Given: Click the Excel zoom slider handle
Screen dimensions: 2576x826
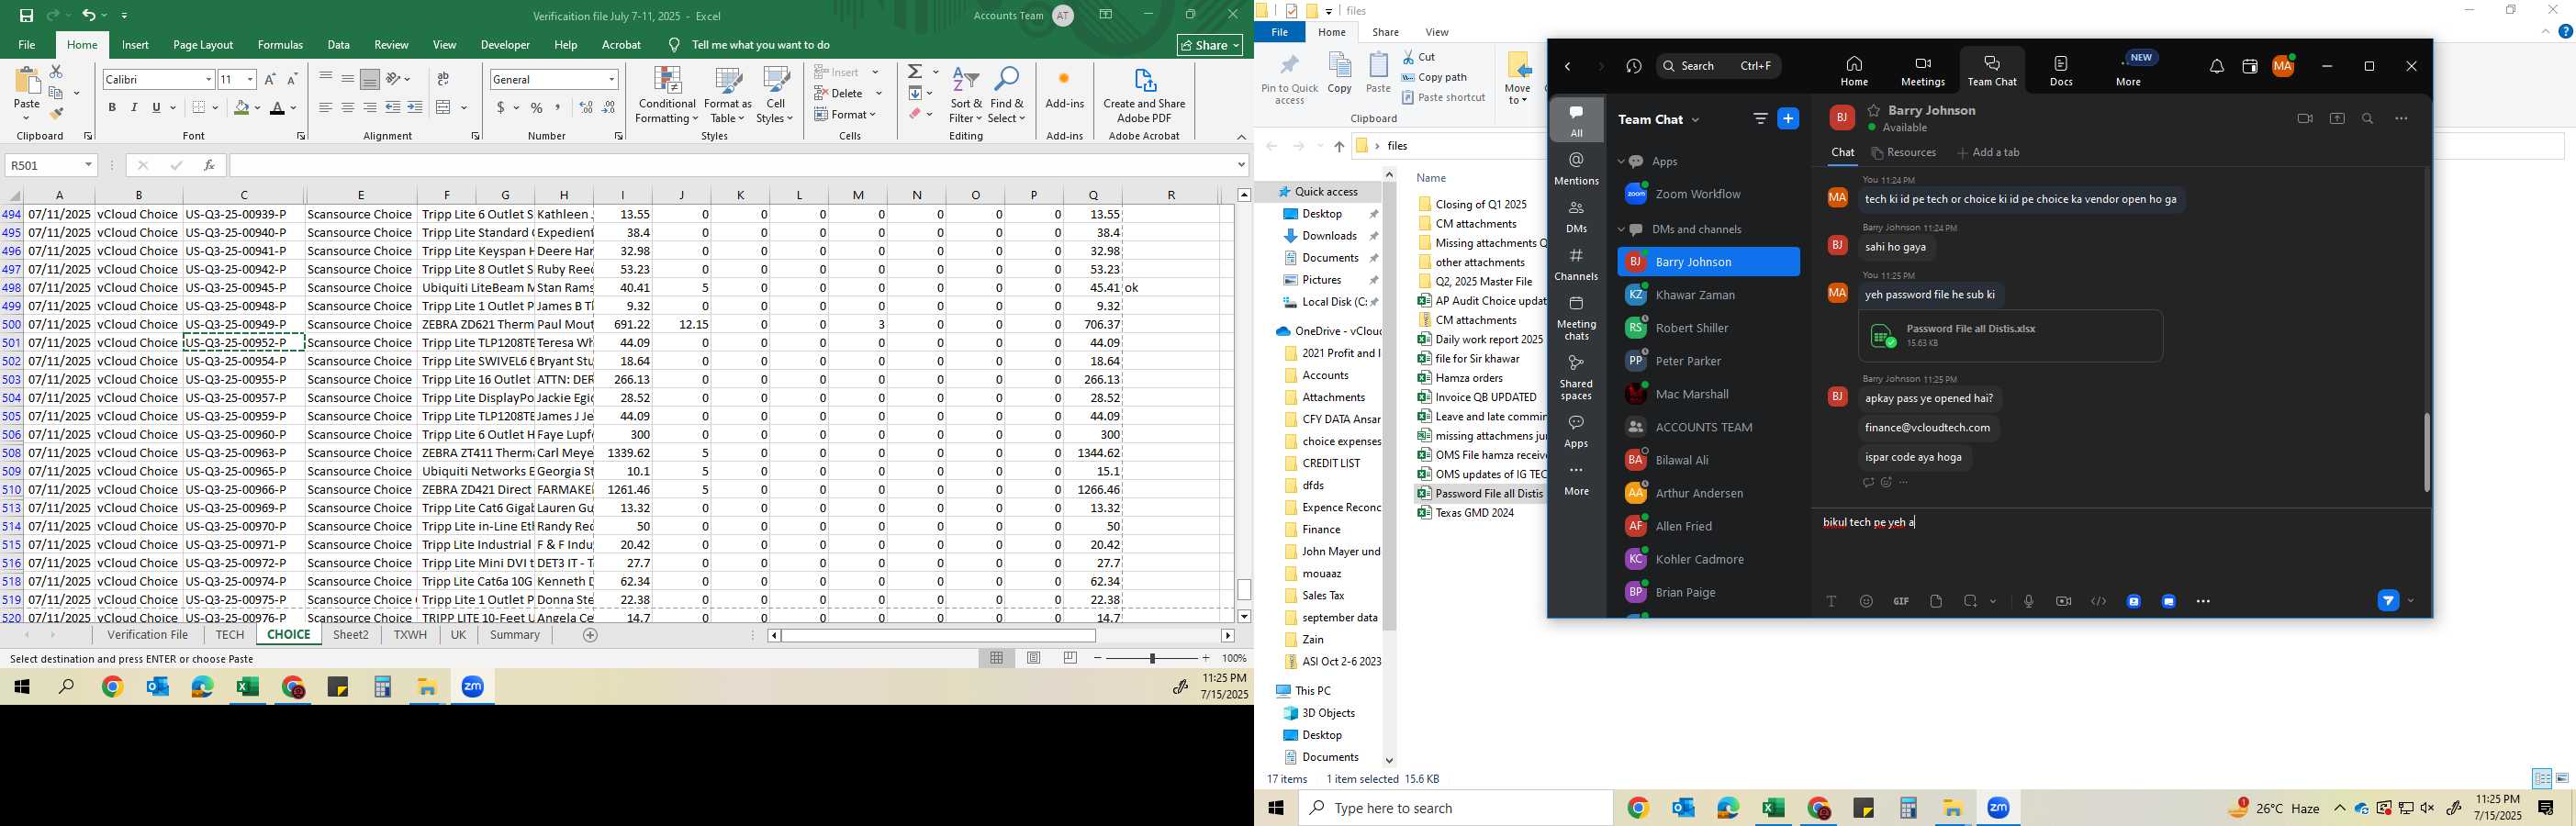Looking at the screenshot, I should (1152, 658).
